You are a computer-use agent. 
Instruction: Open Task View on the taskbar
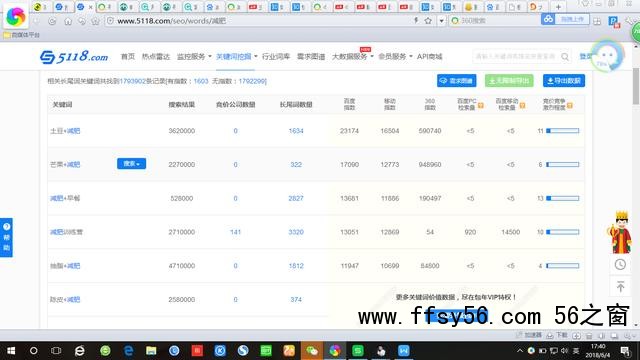(x=56, y=351)
